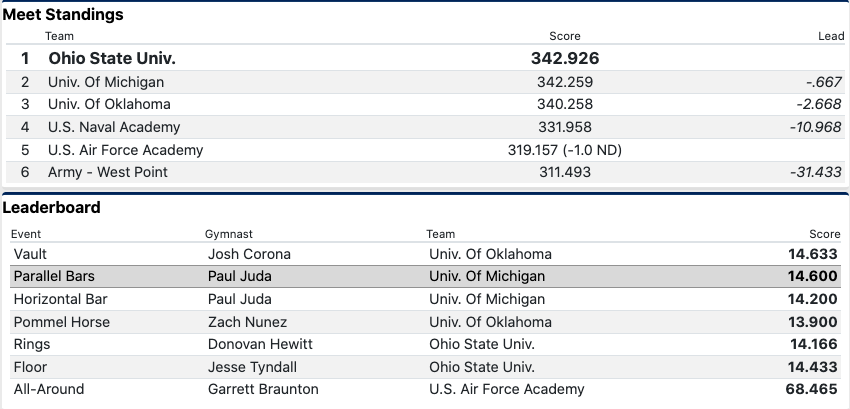The image size is (850, 409).
Task: Click the Rings event row
Action: coord(32,344)
